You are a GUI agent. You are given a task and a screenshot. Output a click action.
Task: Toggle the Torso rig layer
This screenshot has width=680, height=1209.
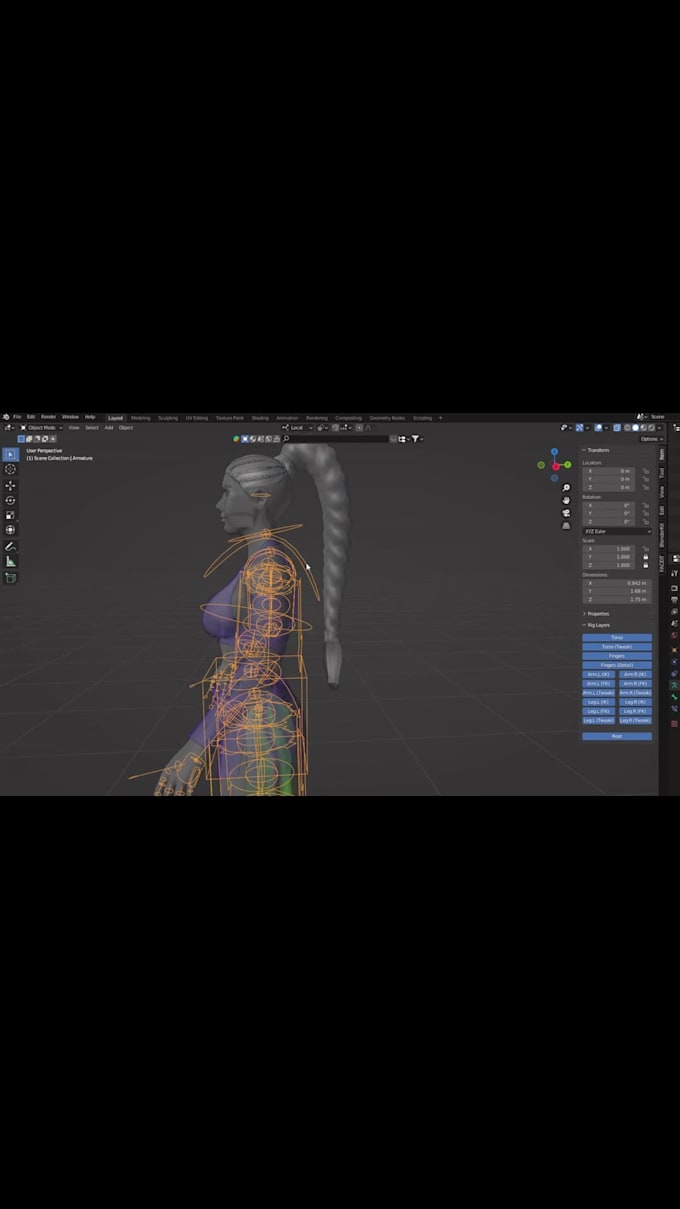(x=616, y=637)
